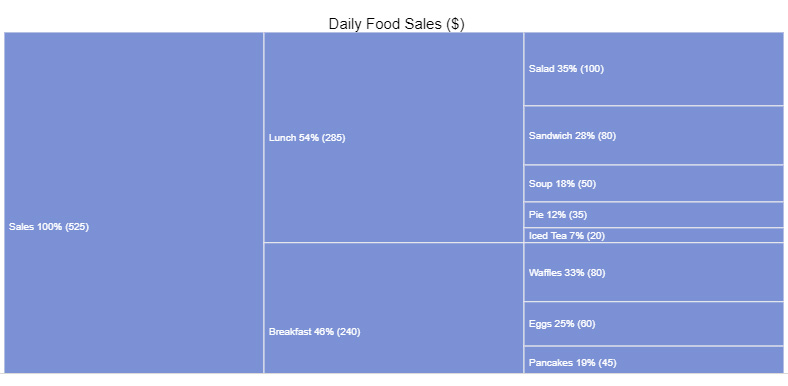The image size is (788, 386).
Task: Click the Daily Food Sales ($) chart title
Action: pos(397,24)
